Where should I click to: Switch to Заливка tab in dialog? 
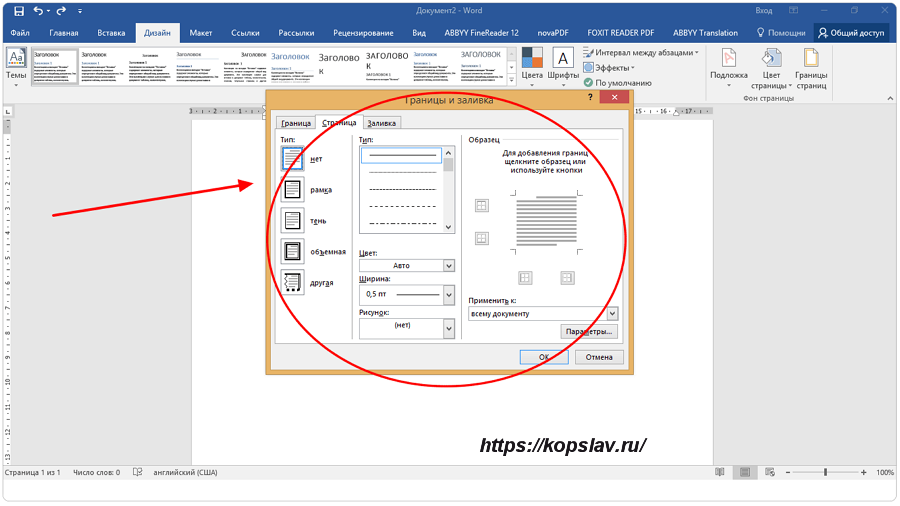click(382, 123)
